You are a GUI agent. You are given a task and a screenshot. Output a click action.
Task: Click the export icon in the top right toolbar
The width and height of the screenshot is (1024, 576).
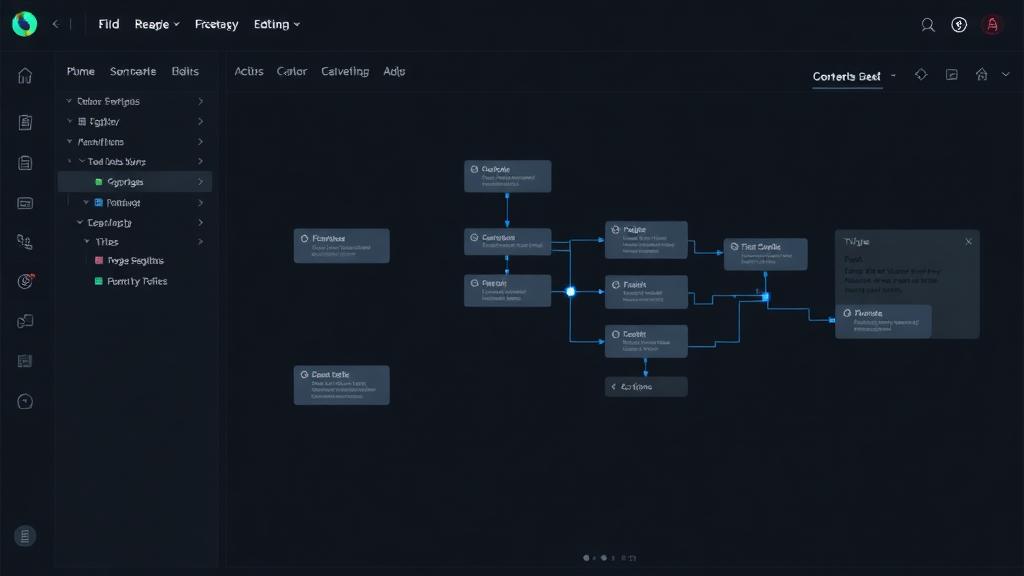coord(951,74)
